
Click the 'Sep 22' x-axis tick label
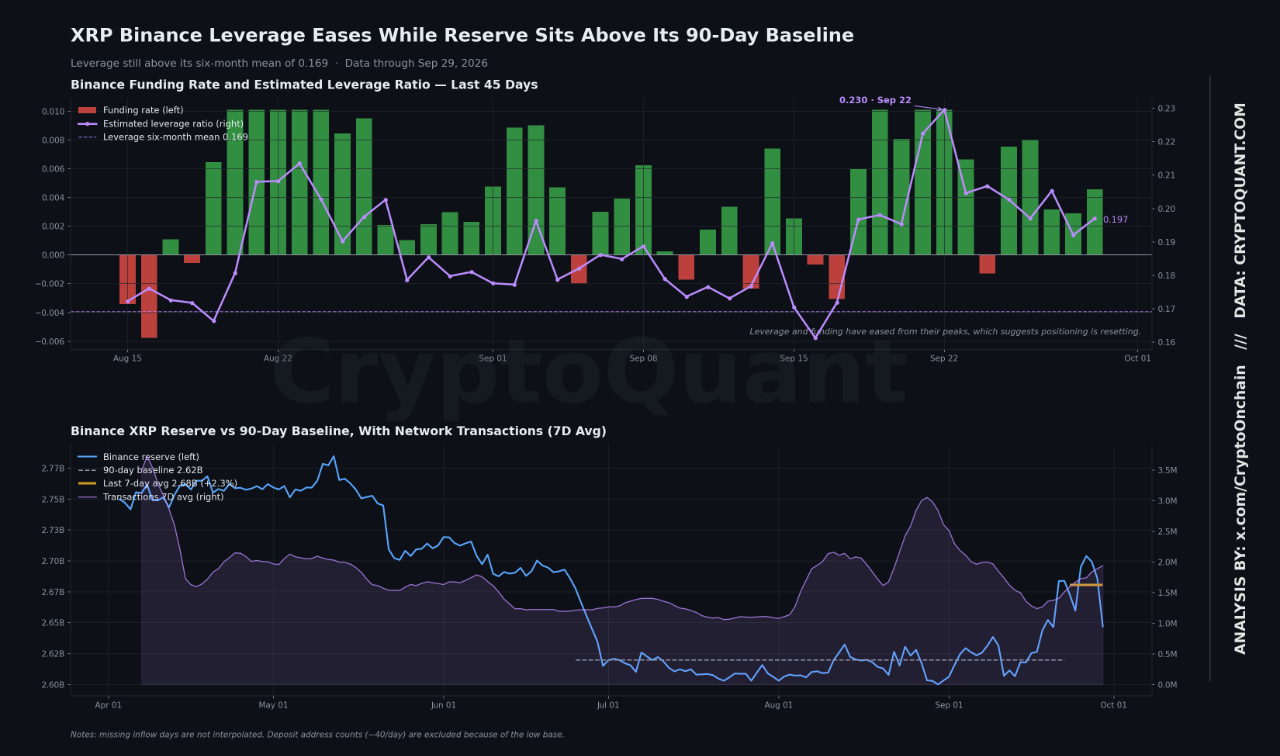[944, 358]
